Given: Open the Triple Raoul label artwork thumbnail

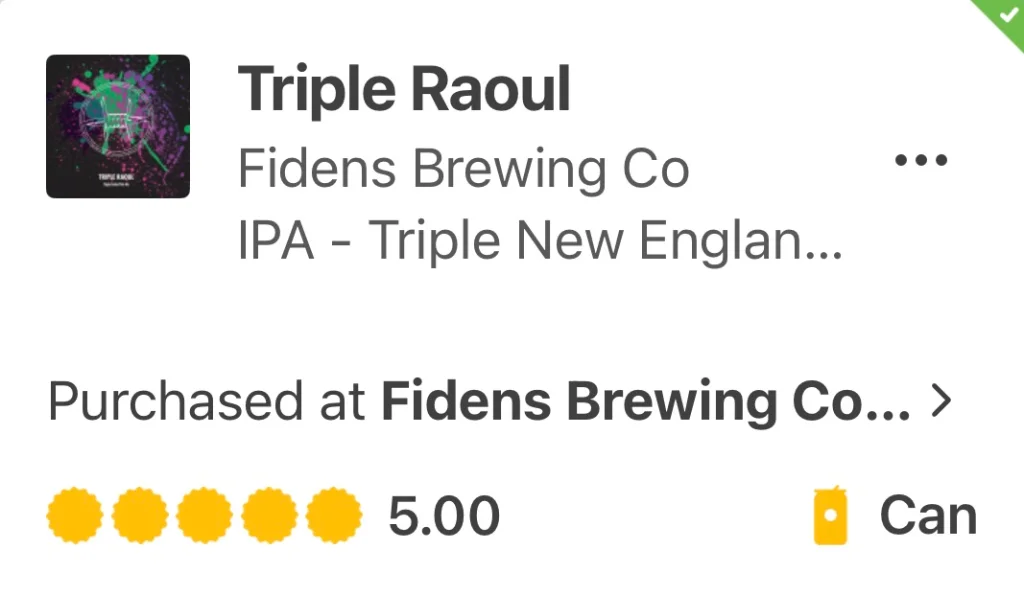Looking at the screenshot, I should [118, 126].
